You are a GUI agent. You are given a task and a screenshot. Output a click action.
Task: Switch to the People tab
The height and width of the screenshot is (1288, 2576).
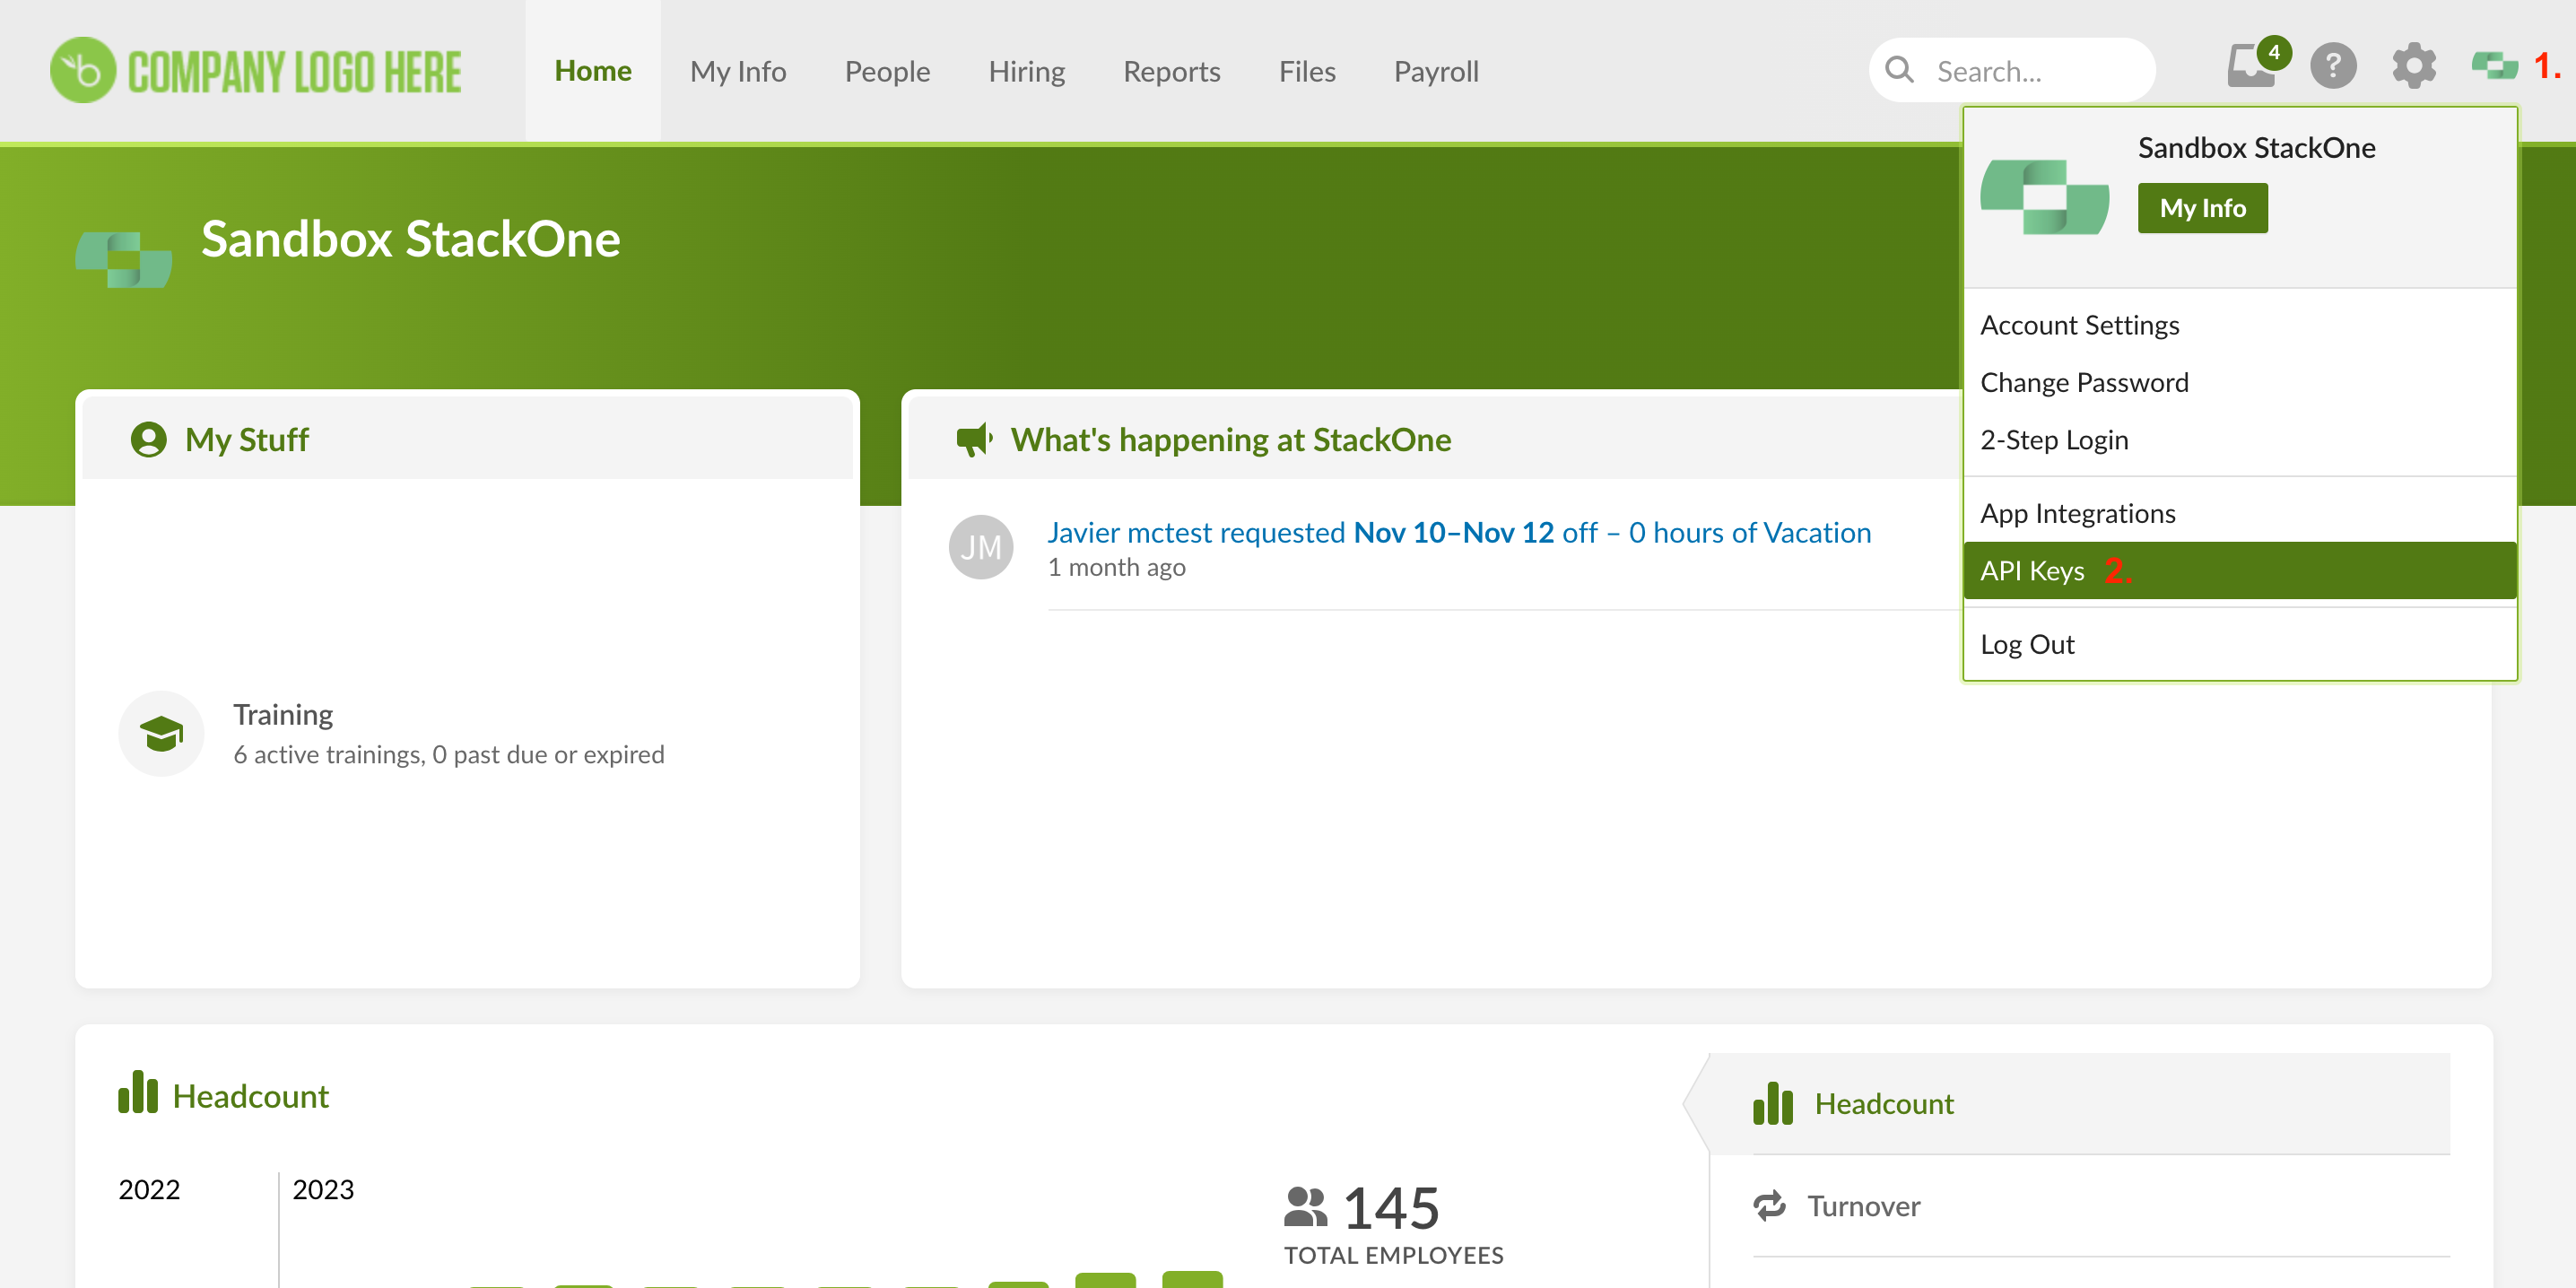click(x=887, y=71)
